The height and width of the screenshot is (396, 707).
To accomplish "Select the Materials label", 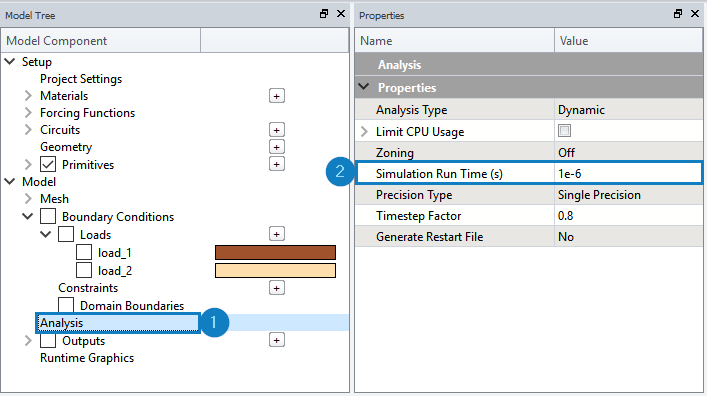I will pos(64,96).
